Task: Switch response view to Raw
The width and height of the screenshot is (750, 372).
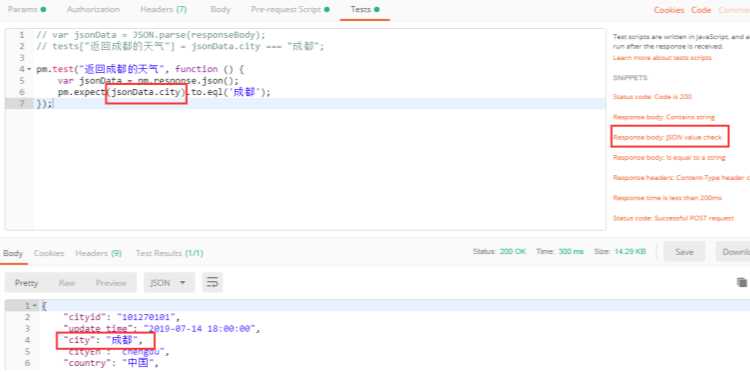Action: pyautogui.click(x=66, y=283)
